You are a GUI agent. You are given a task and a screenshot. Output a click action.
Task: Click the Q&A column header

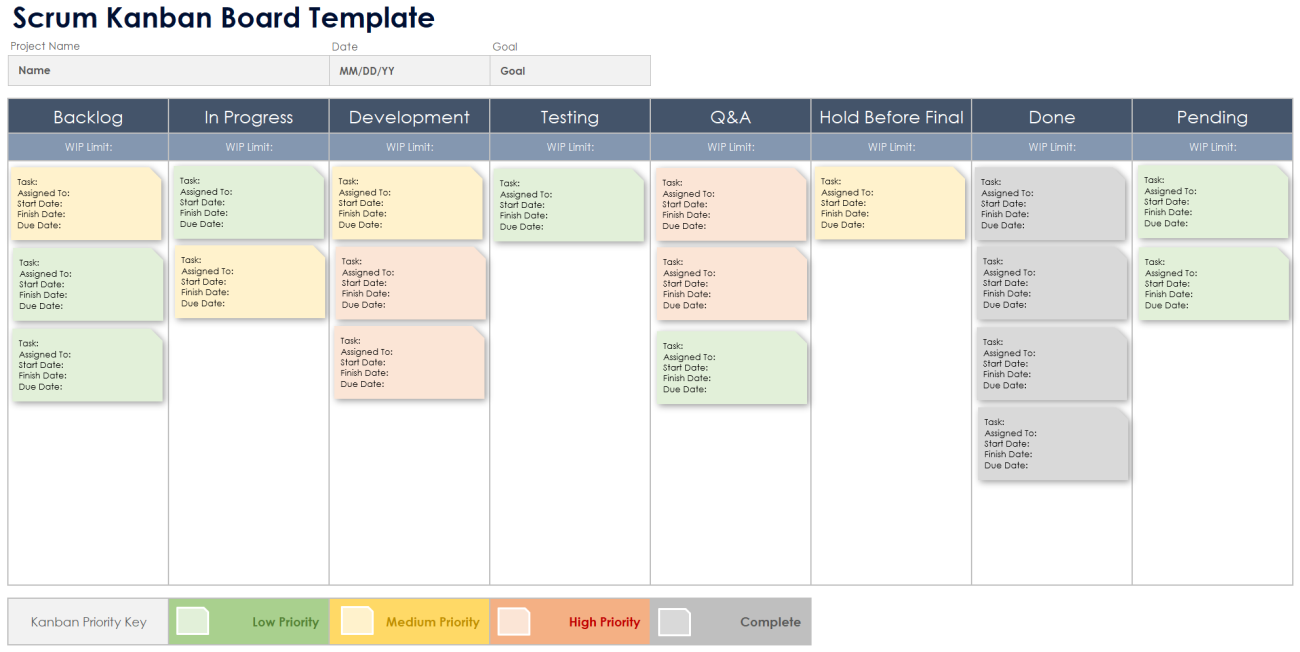pos(730,116)
